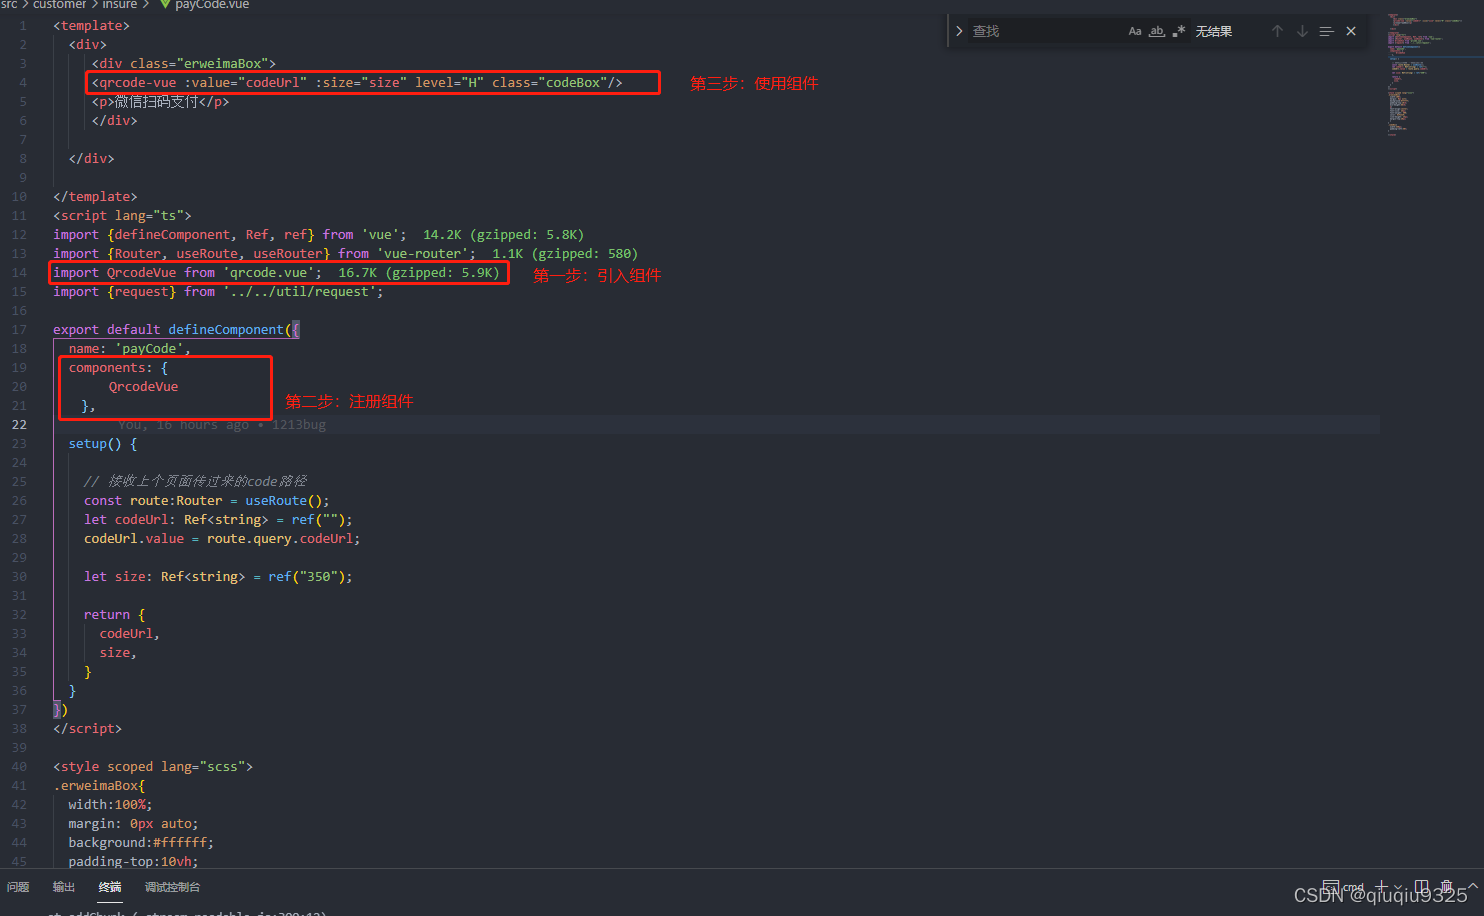Open the 调试控制台 (Debug Console) tab
The image size is (1484, 916).
pos(172,887)
